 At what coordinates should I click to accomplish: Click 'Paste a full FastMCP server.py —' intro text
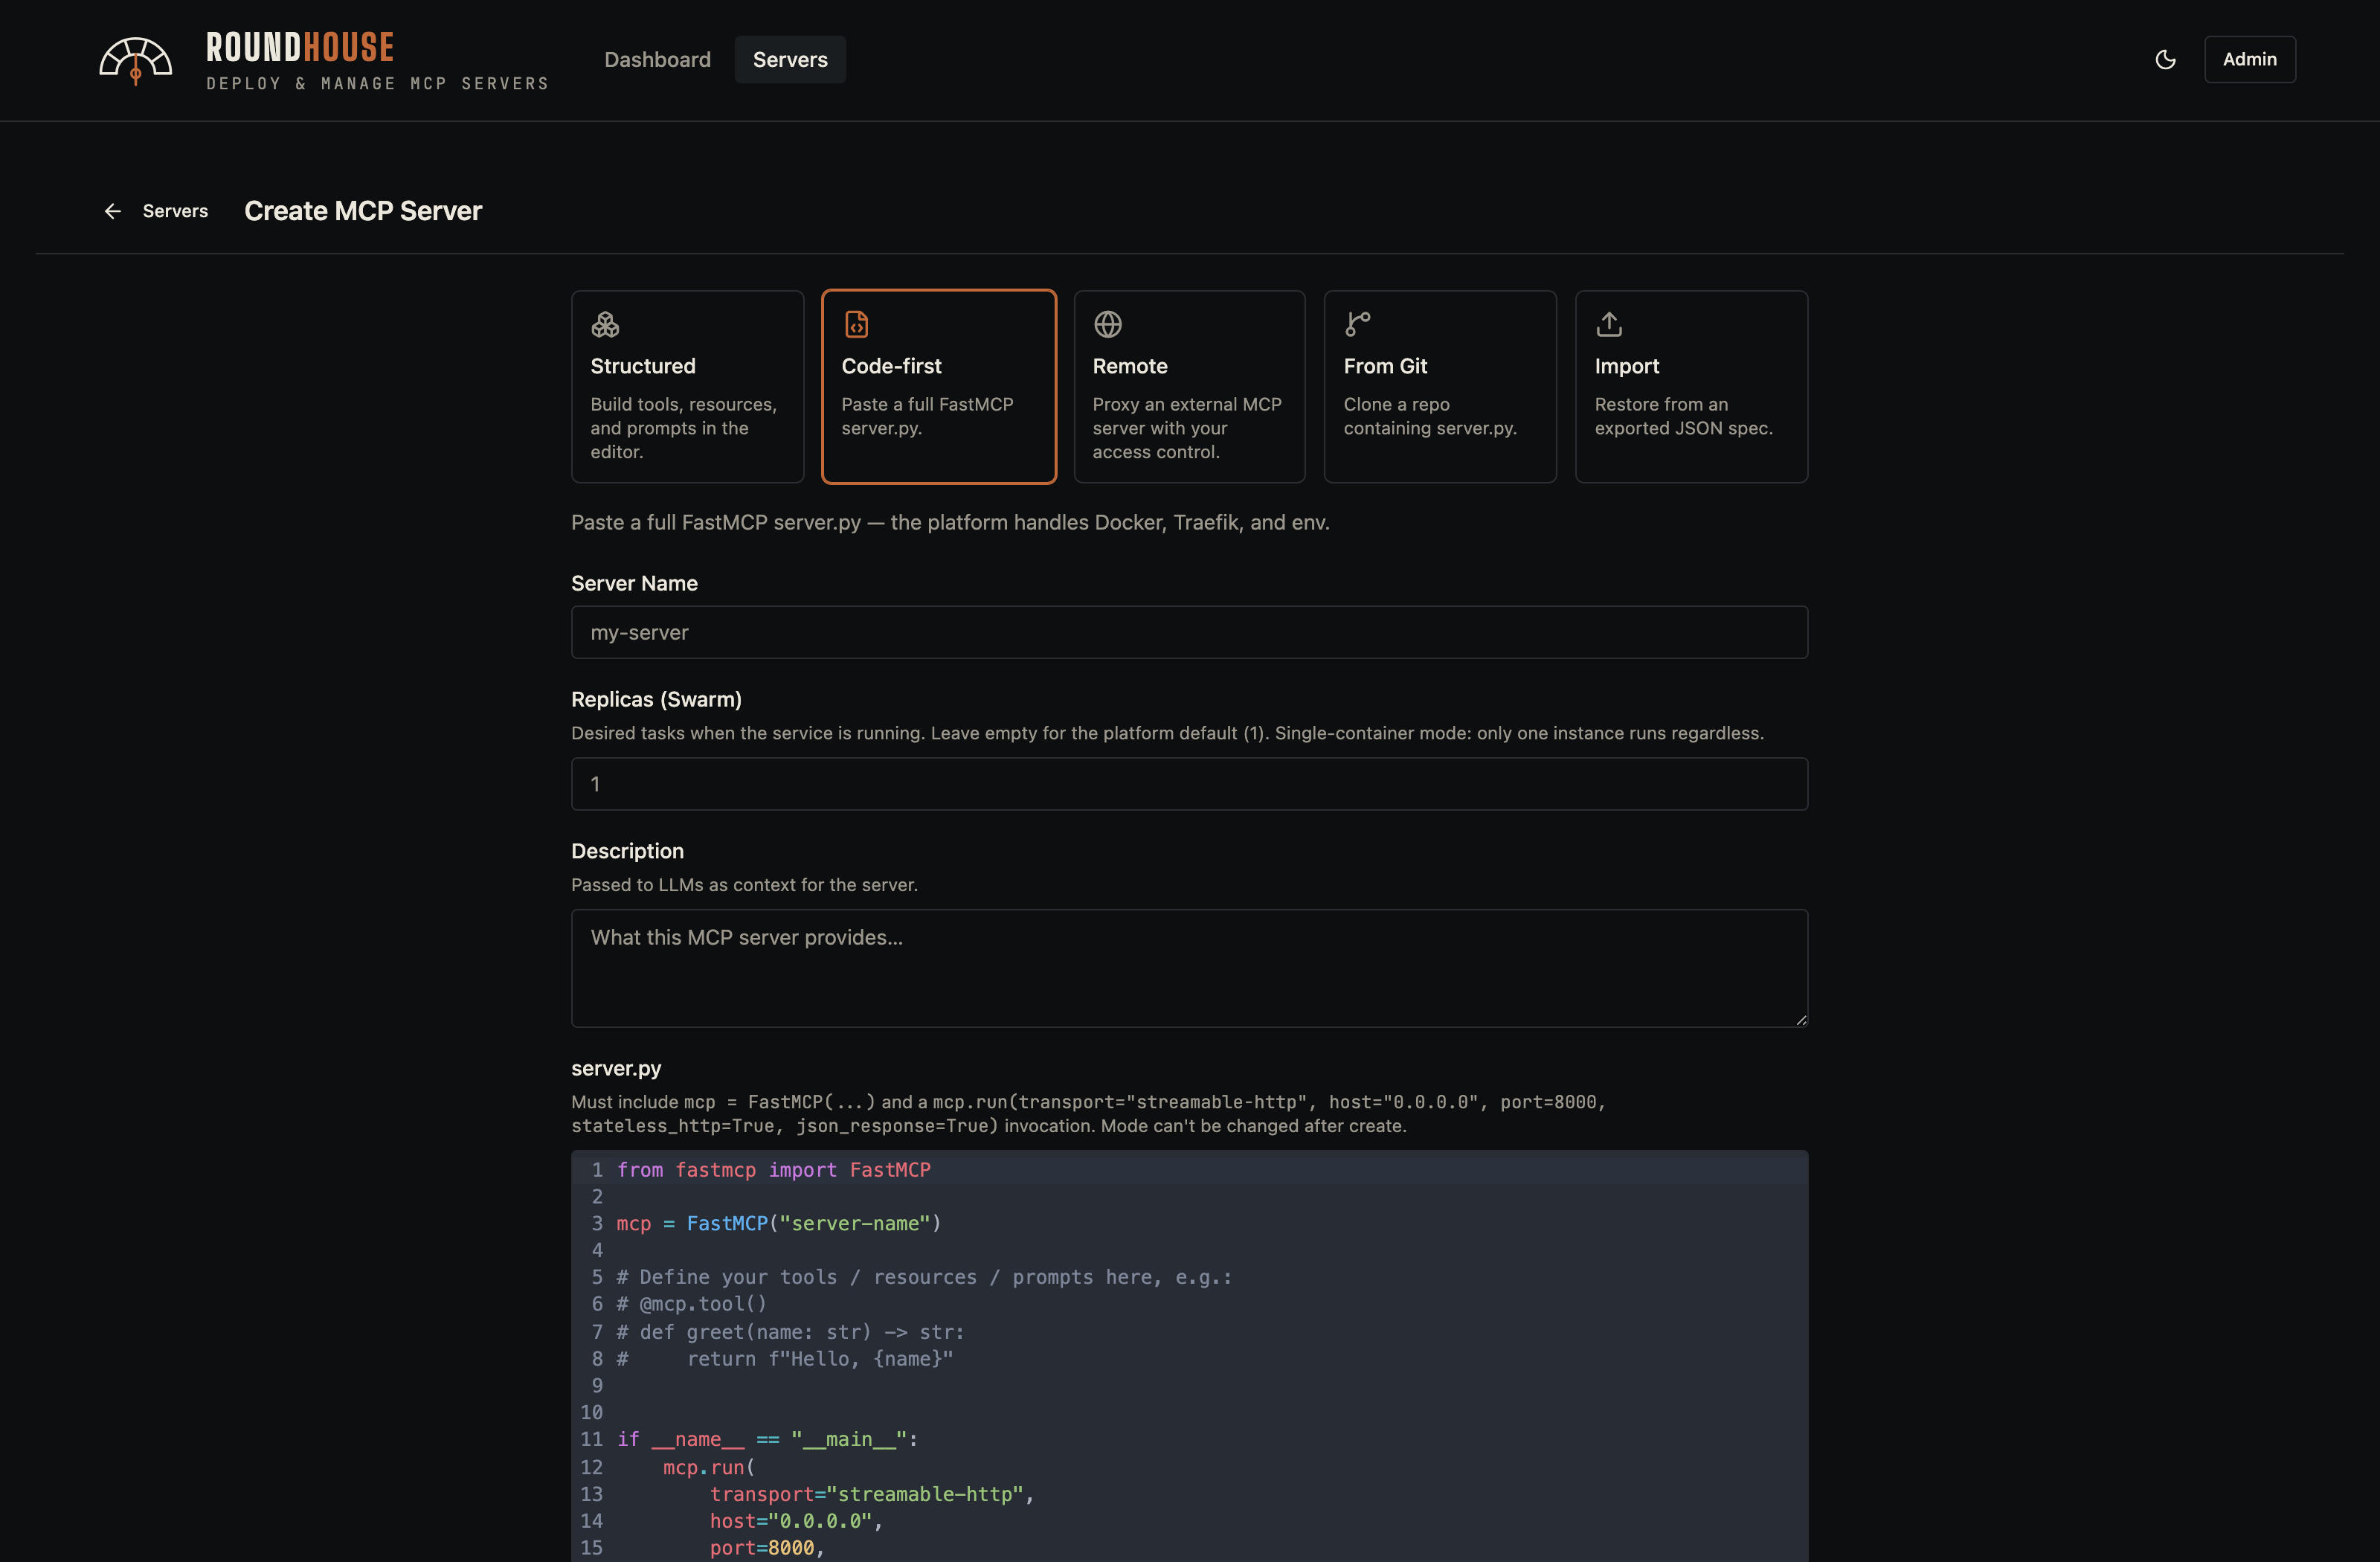[x=950, y=522]
